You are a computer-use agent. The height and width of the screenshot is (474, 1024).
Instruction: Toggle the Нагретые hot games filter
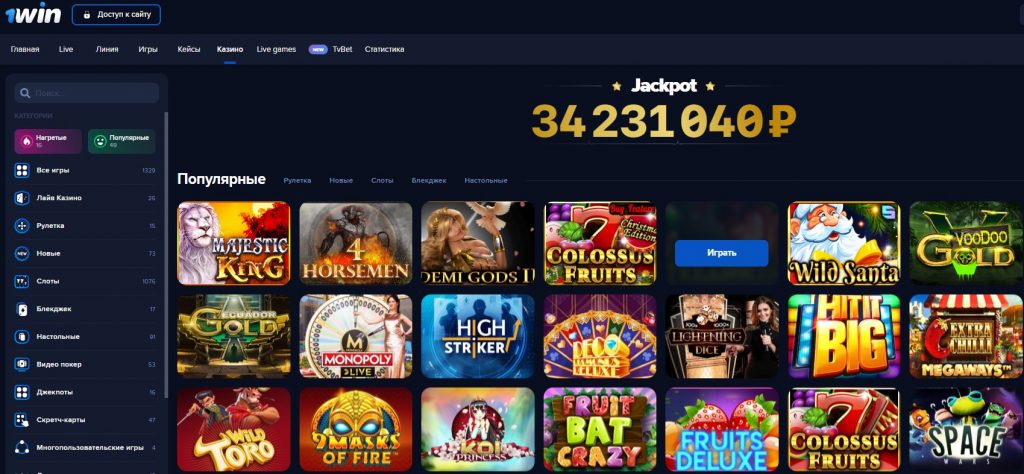[x=48, y=141]
